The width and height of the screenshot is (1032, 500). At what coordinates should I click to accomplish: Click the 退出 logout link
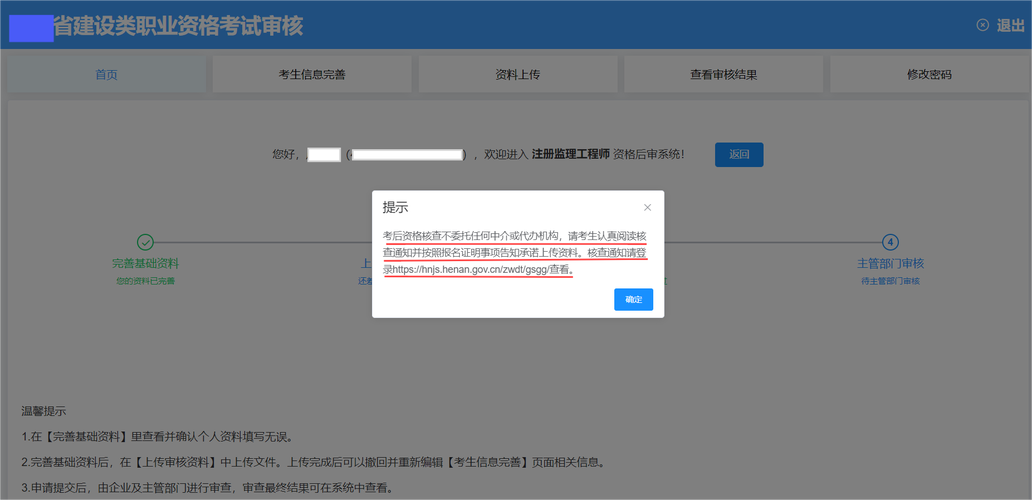pos(1010,25)
